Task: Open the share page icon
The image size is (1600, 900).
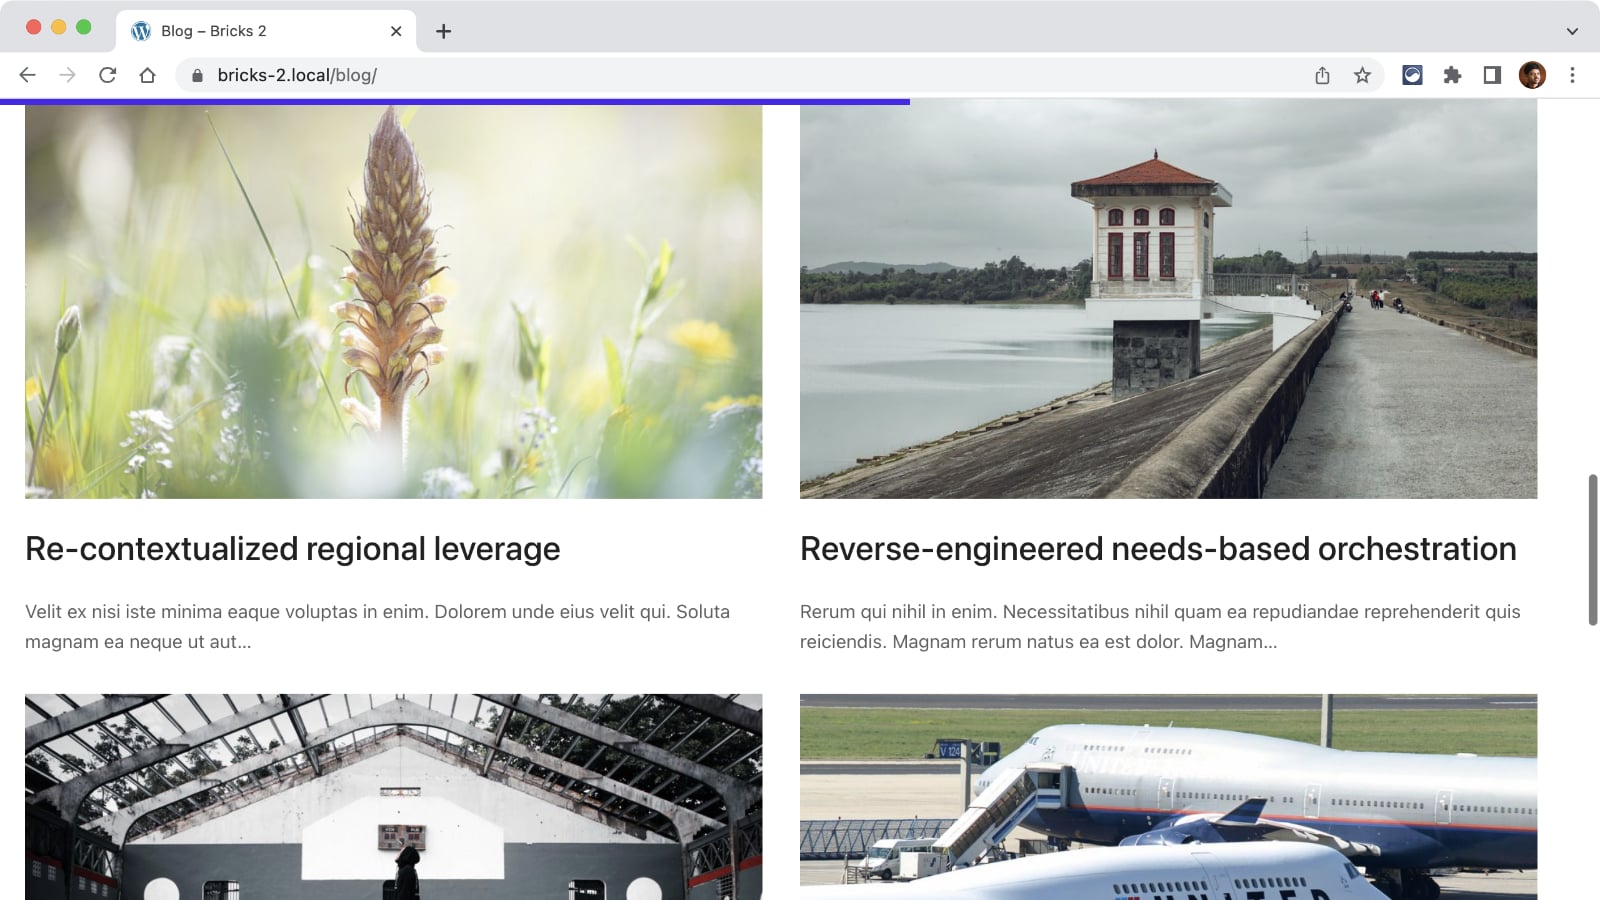Action: point(1322,75)
